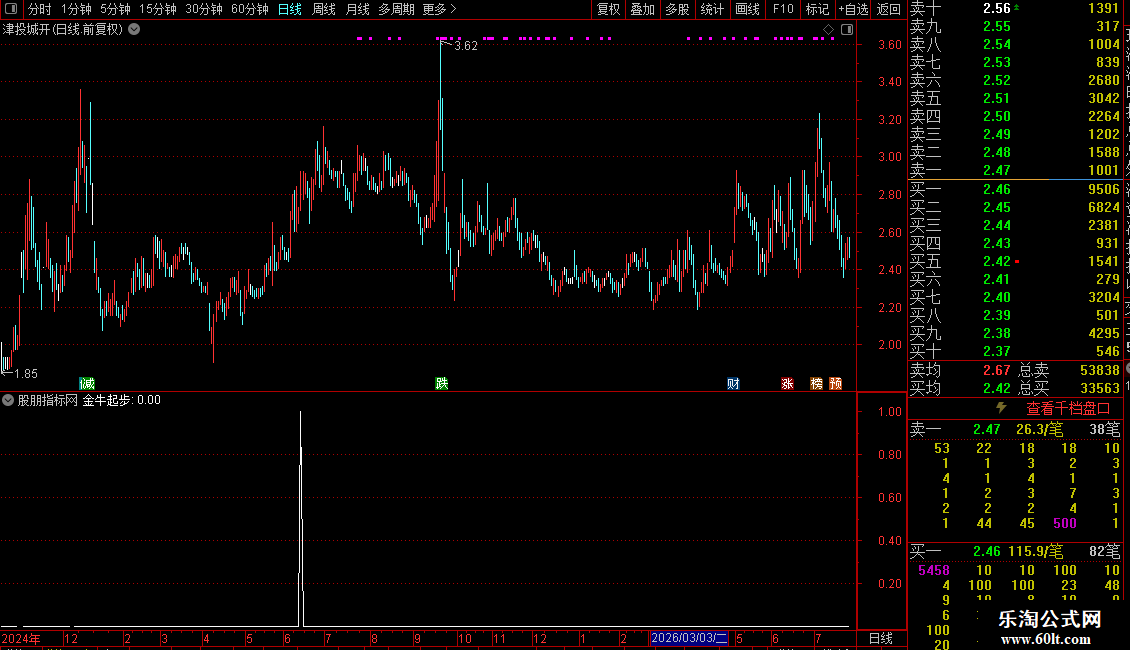Click the lightning icon beside 查看千档盘口
The image size is (1130, 650).
pyautogui.click(x=1001, y=408)
